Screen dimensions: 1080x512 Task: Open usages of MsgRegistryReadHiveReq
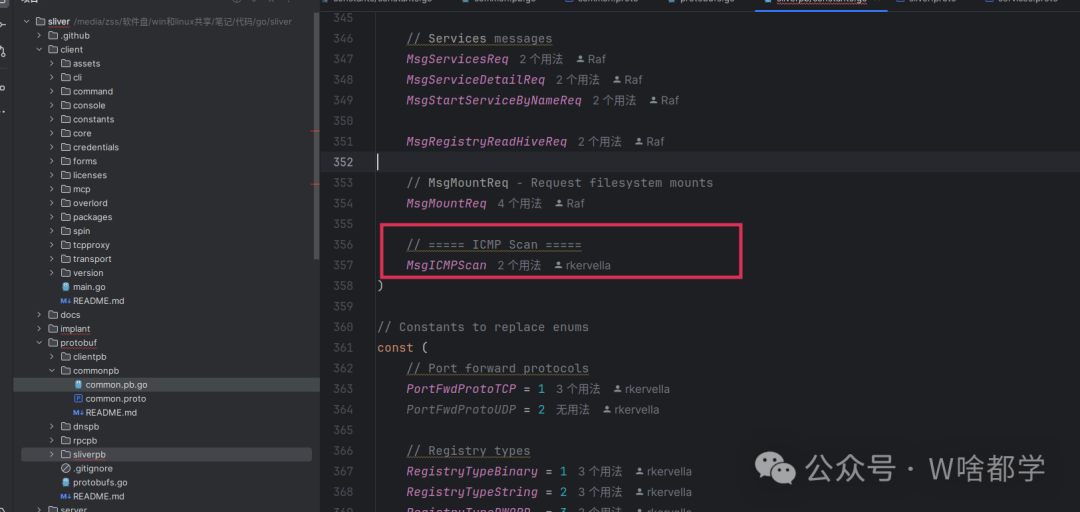pyautogui.click(x=599, y=142)
